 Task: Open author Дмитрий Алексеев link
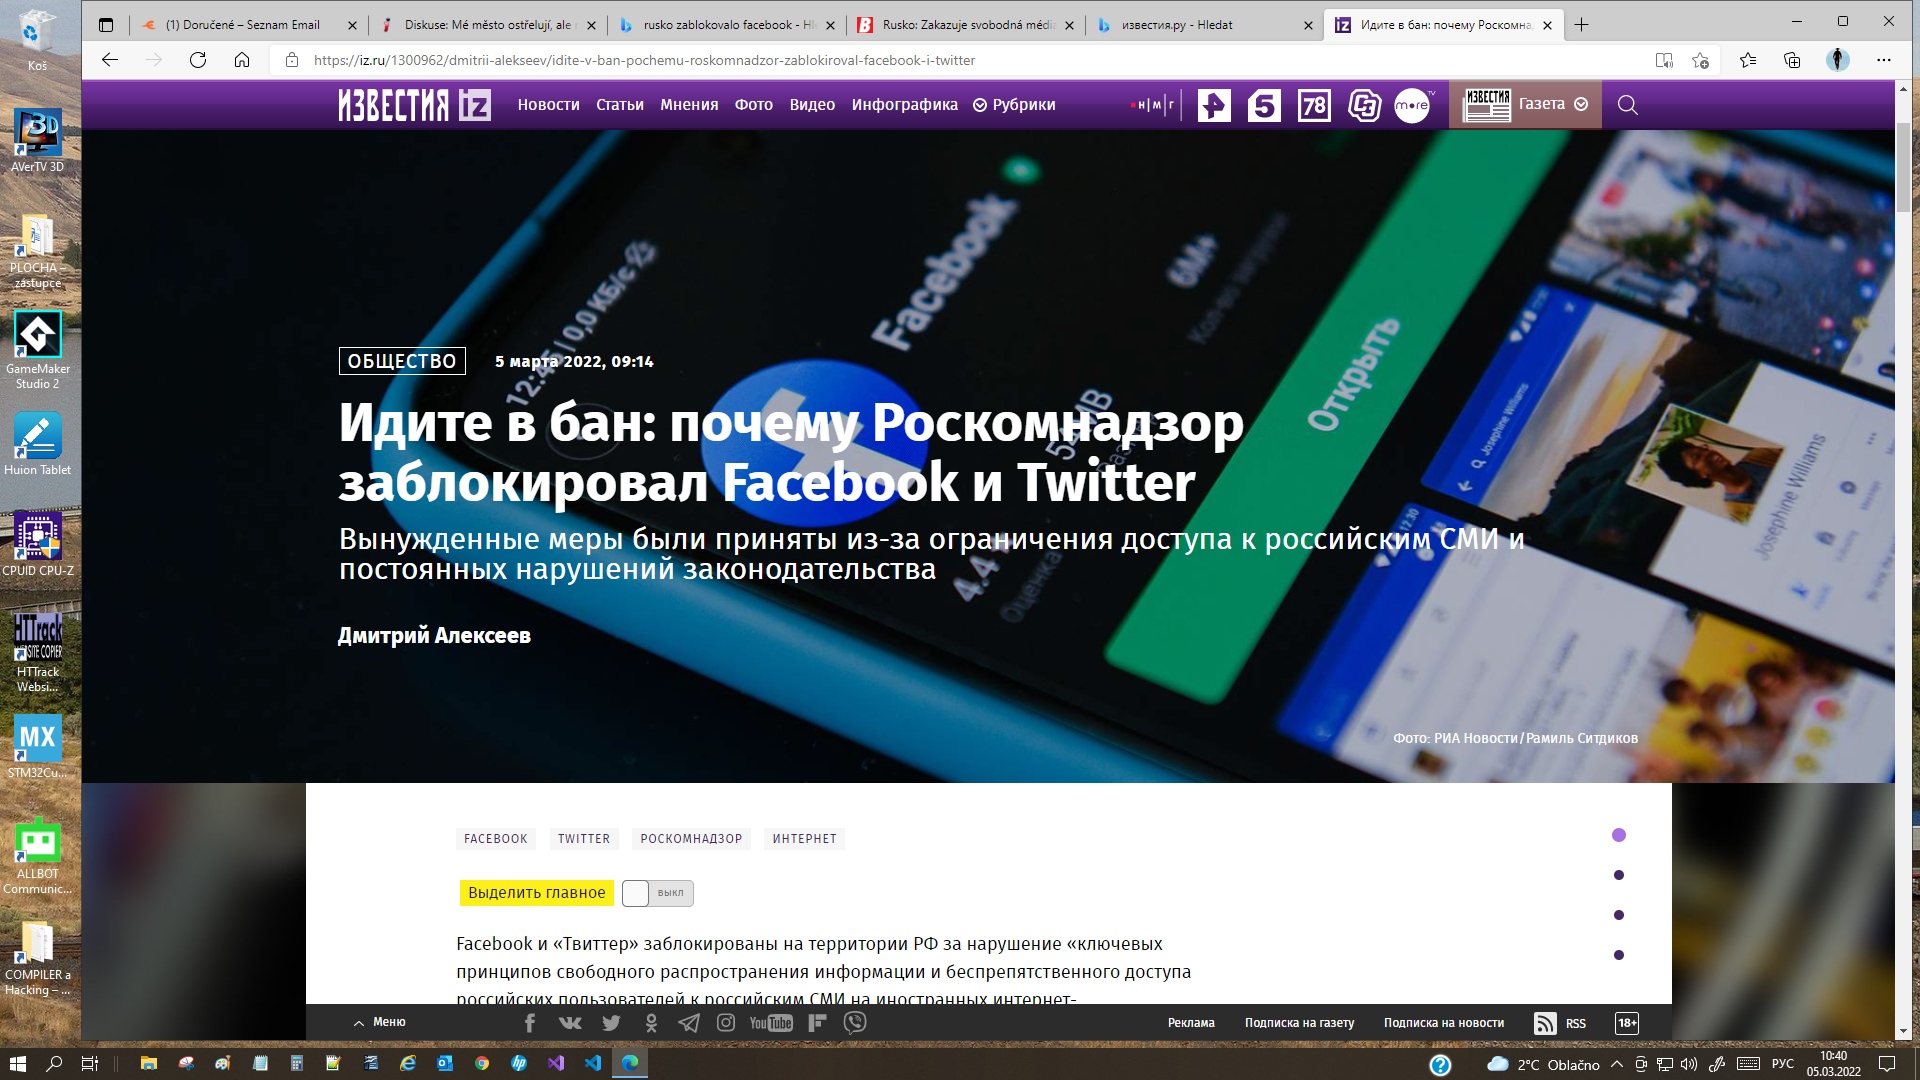434,636
